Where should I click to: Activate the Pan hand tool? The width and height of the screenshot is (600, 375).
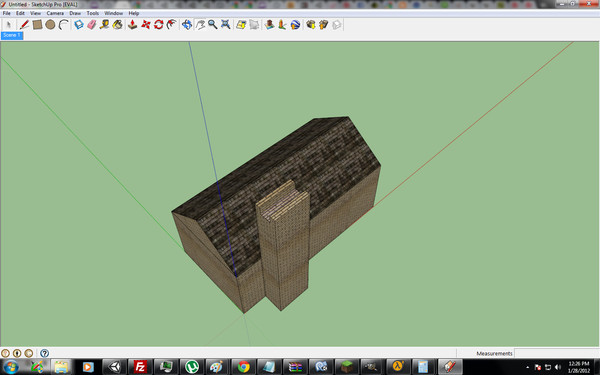[200, 25]
